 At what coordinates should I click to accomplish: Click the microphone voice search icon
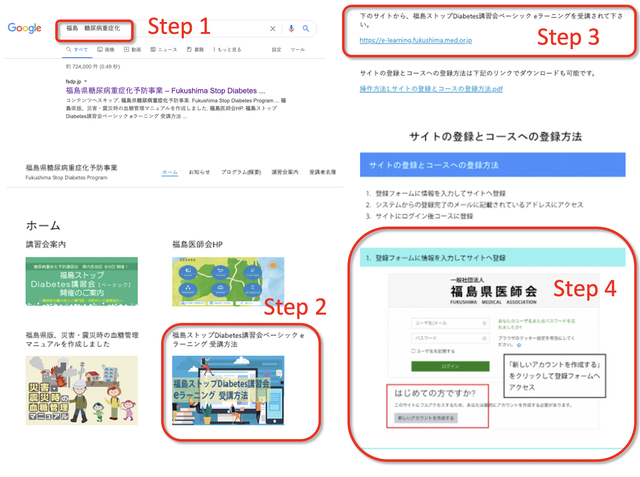point(290,29)
